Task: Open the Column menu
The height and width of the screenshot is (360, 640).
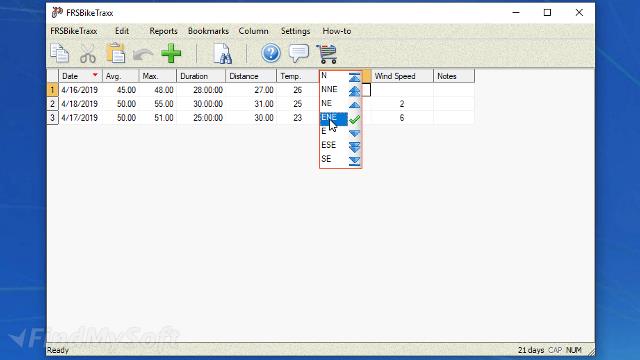Action: pos(253,31)
